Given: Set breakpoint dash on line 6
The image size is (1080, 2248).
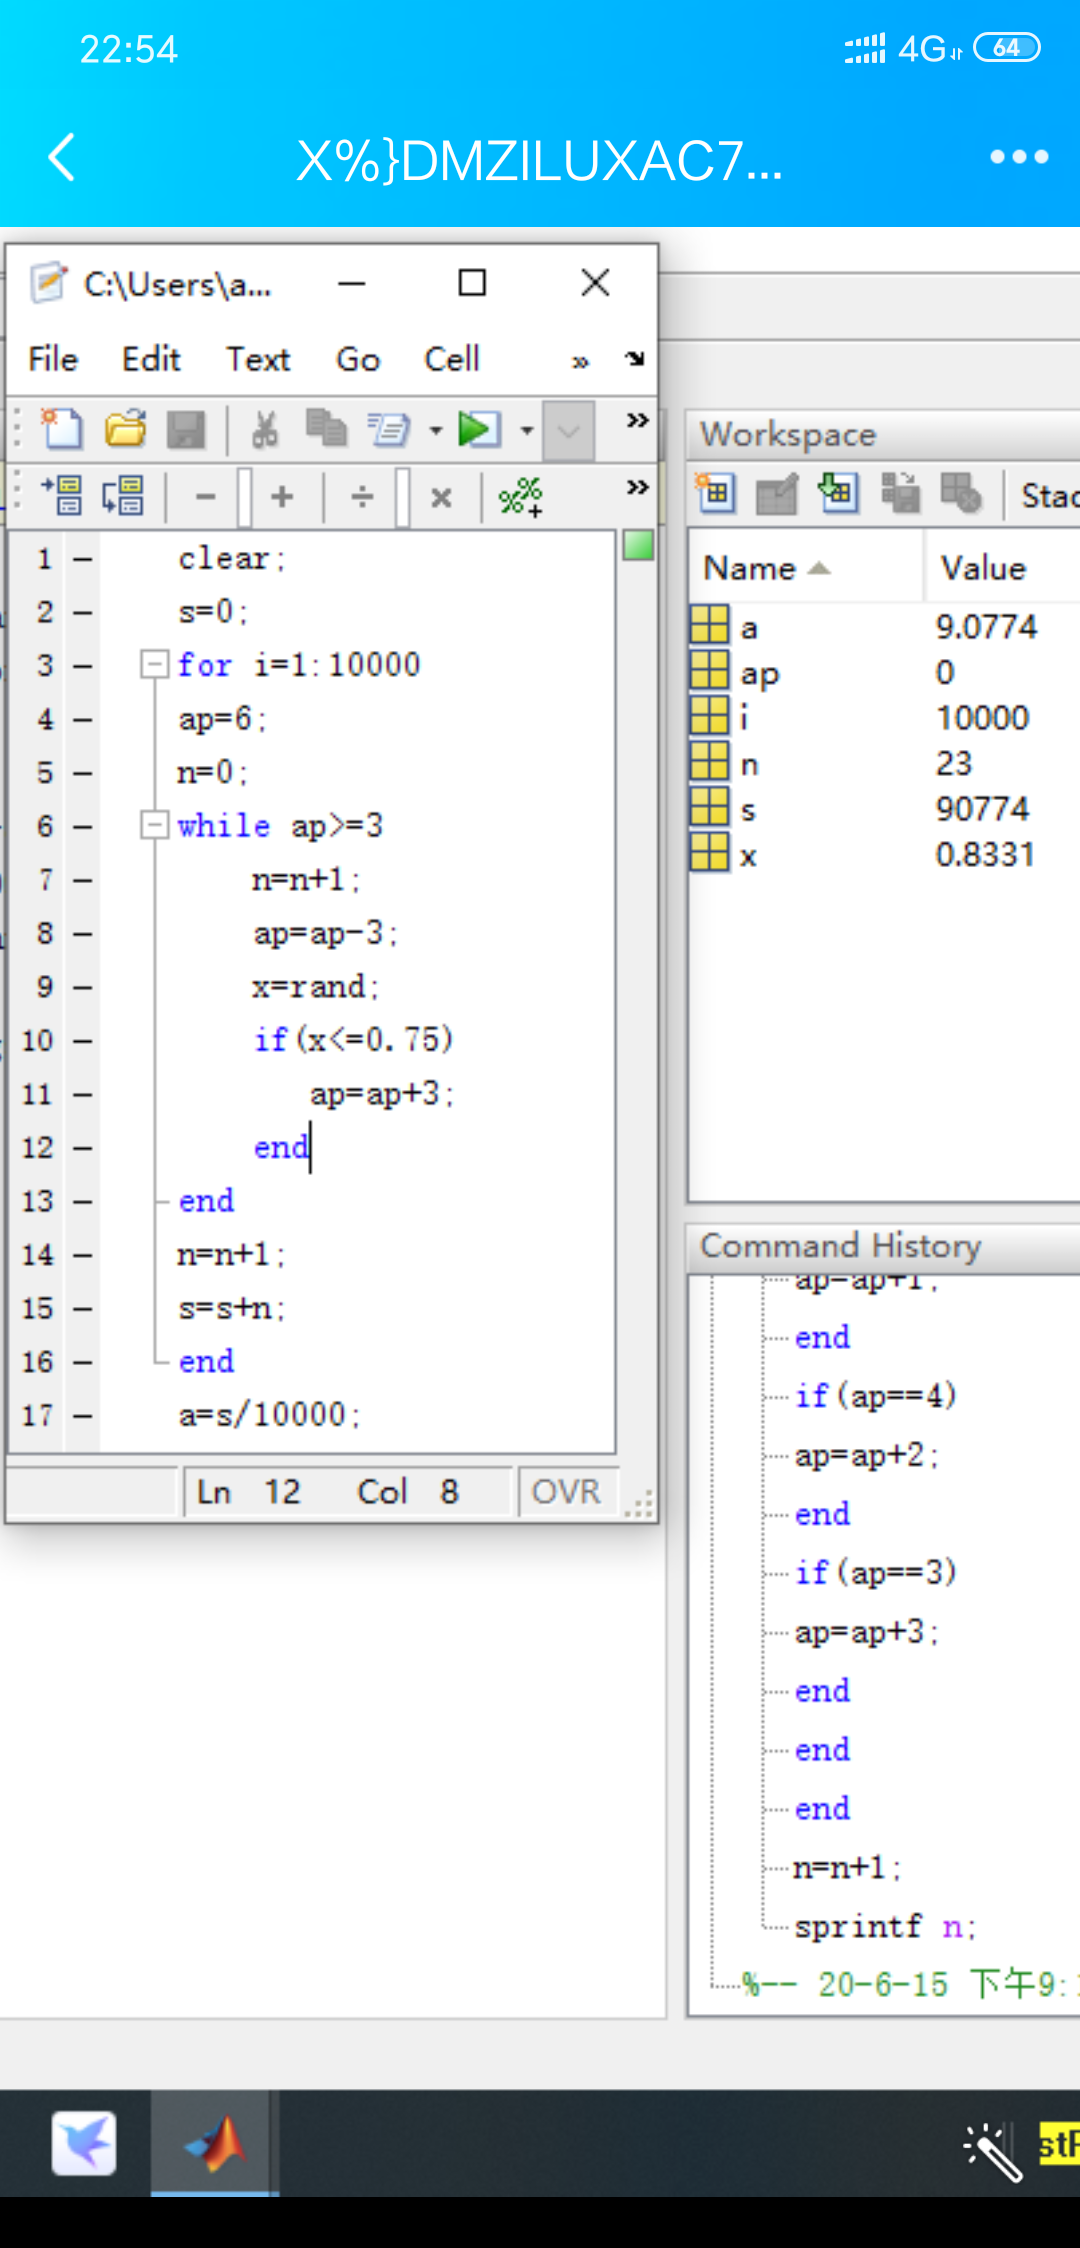Looking at the screenshot, I should point(83,827).
